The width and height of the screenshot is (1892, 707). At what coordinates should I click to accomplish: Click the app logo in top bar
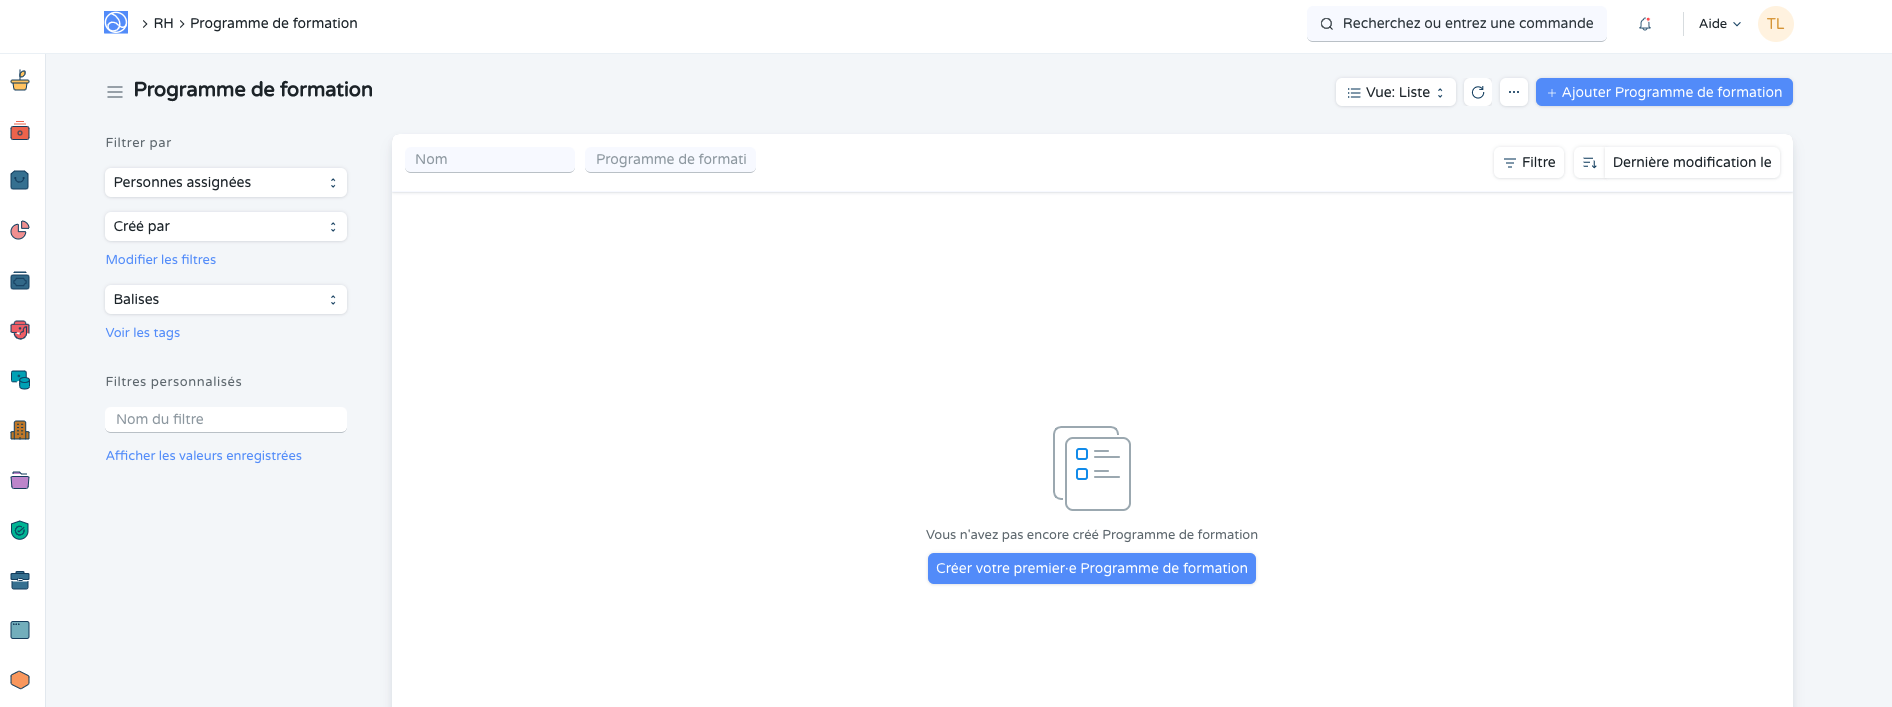click(116, 23)
